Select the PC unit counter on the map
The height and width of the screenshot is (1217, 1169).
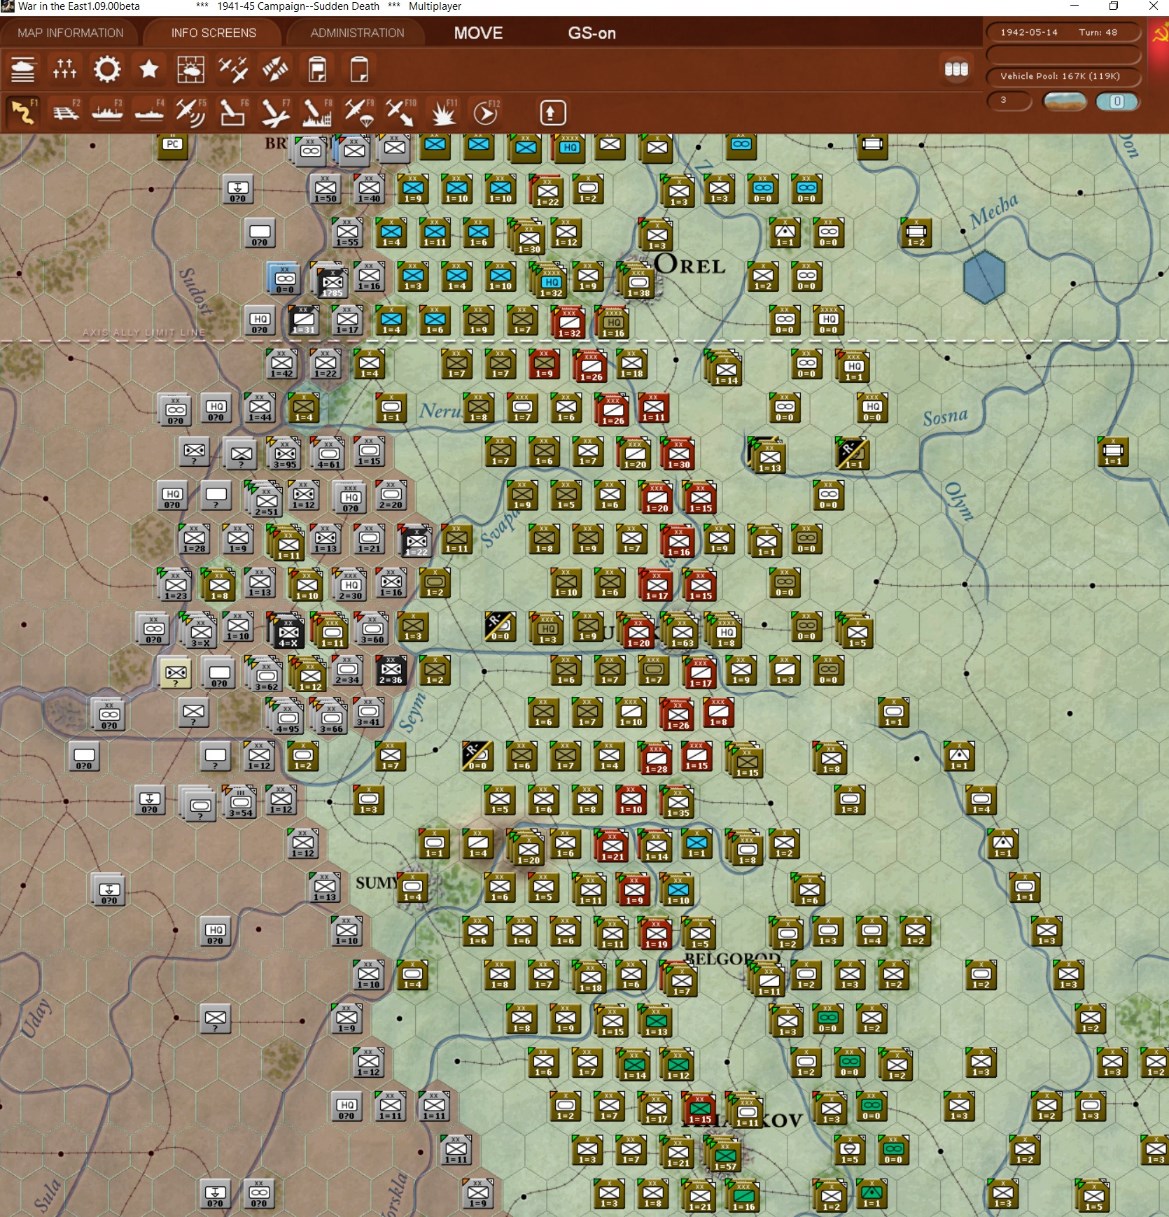pyautogui.click(x=173, y=144)
